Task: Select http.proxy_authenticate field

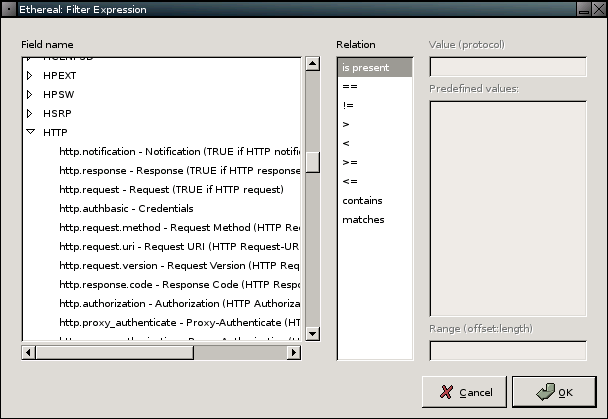Action: pos(180,322)
